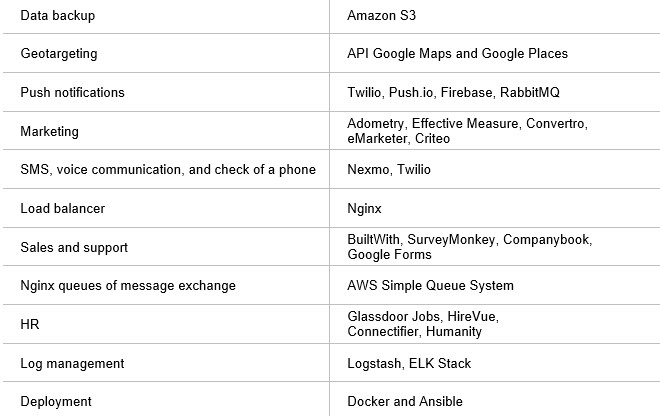Click the Marketing row label
Image resolution: width=660 pixels, height=416 pixels.
click(x=49, y=131)
